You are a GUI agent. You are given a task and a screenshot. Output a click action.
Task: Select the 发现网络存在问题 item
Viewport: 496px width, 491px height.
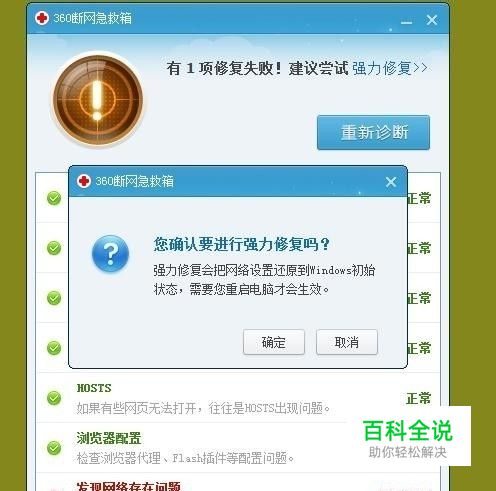(129, 486)
